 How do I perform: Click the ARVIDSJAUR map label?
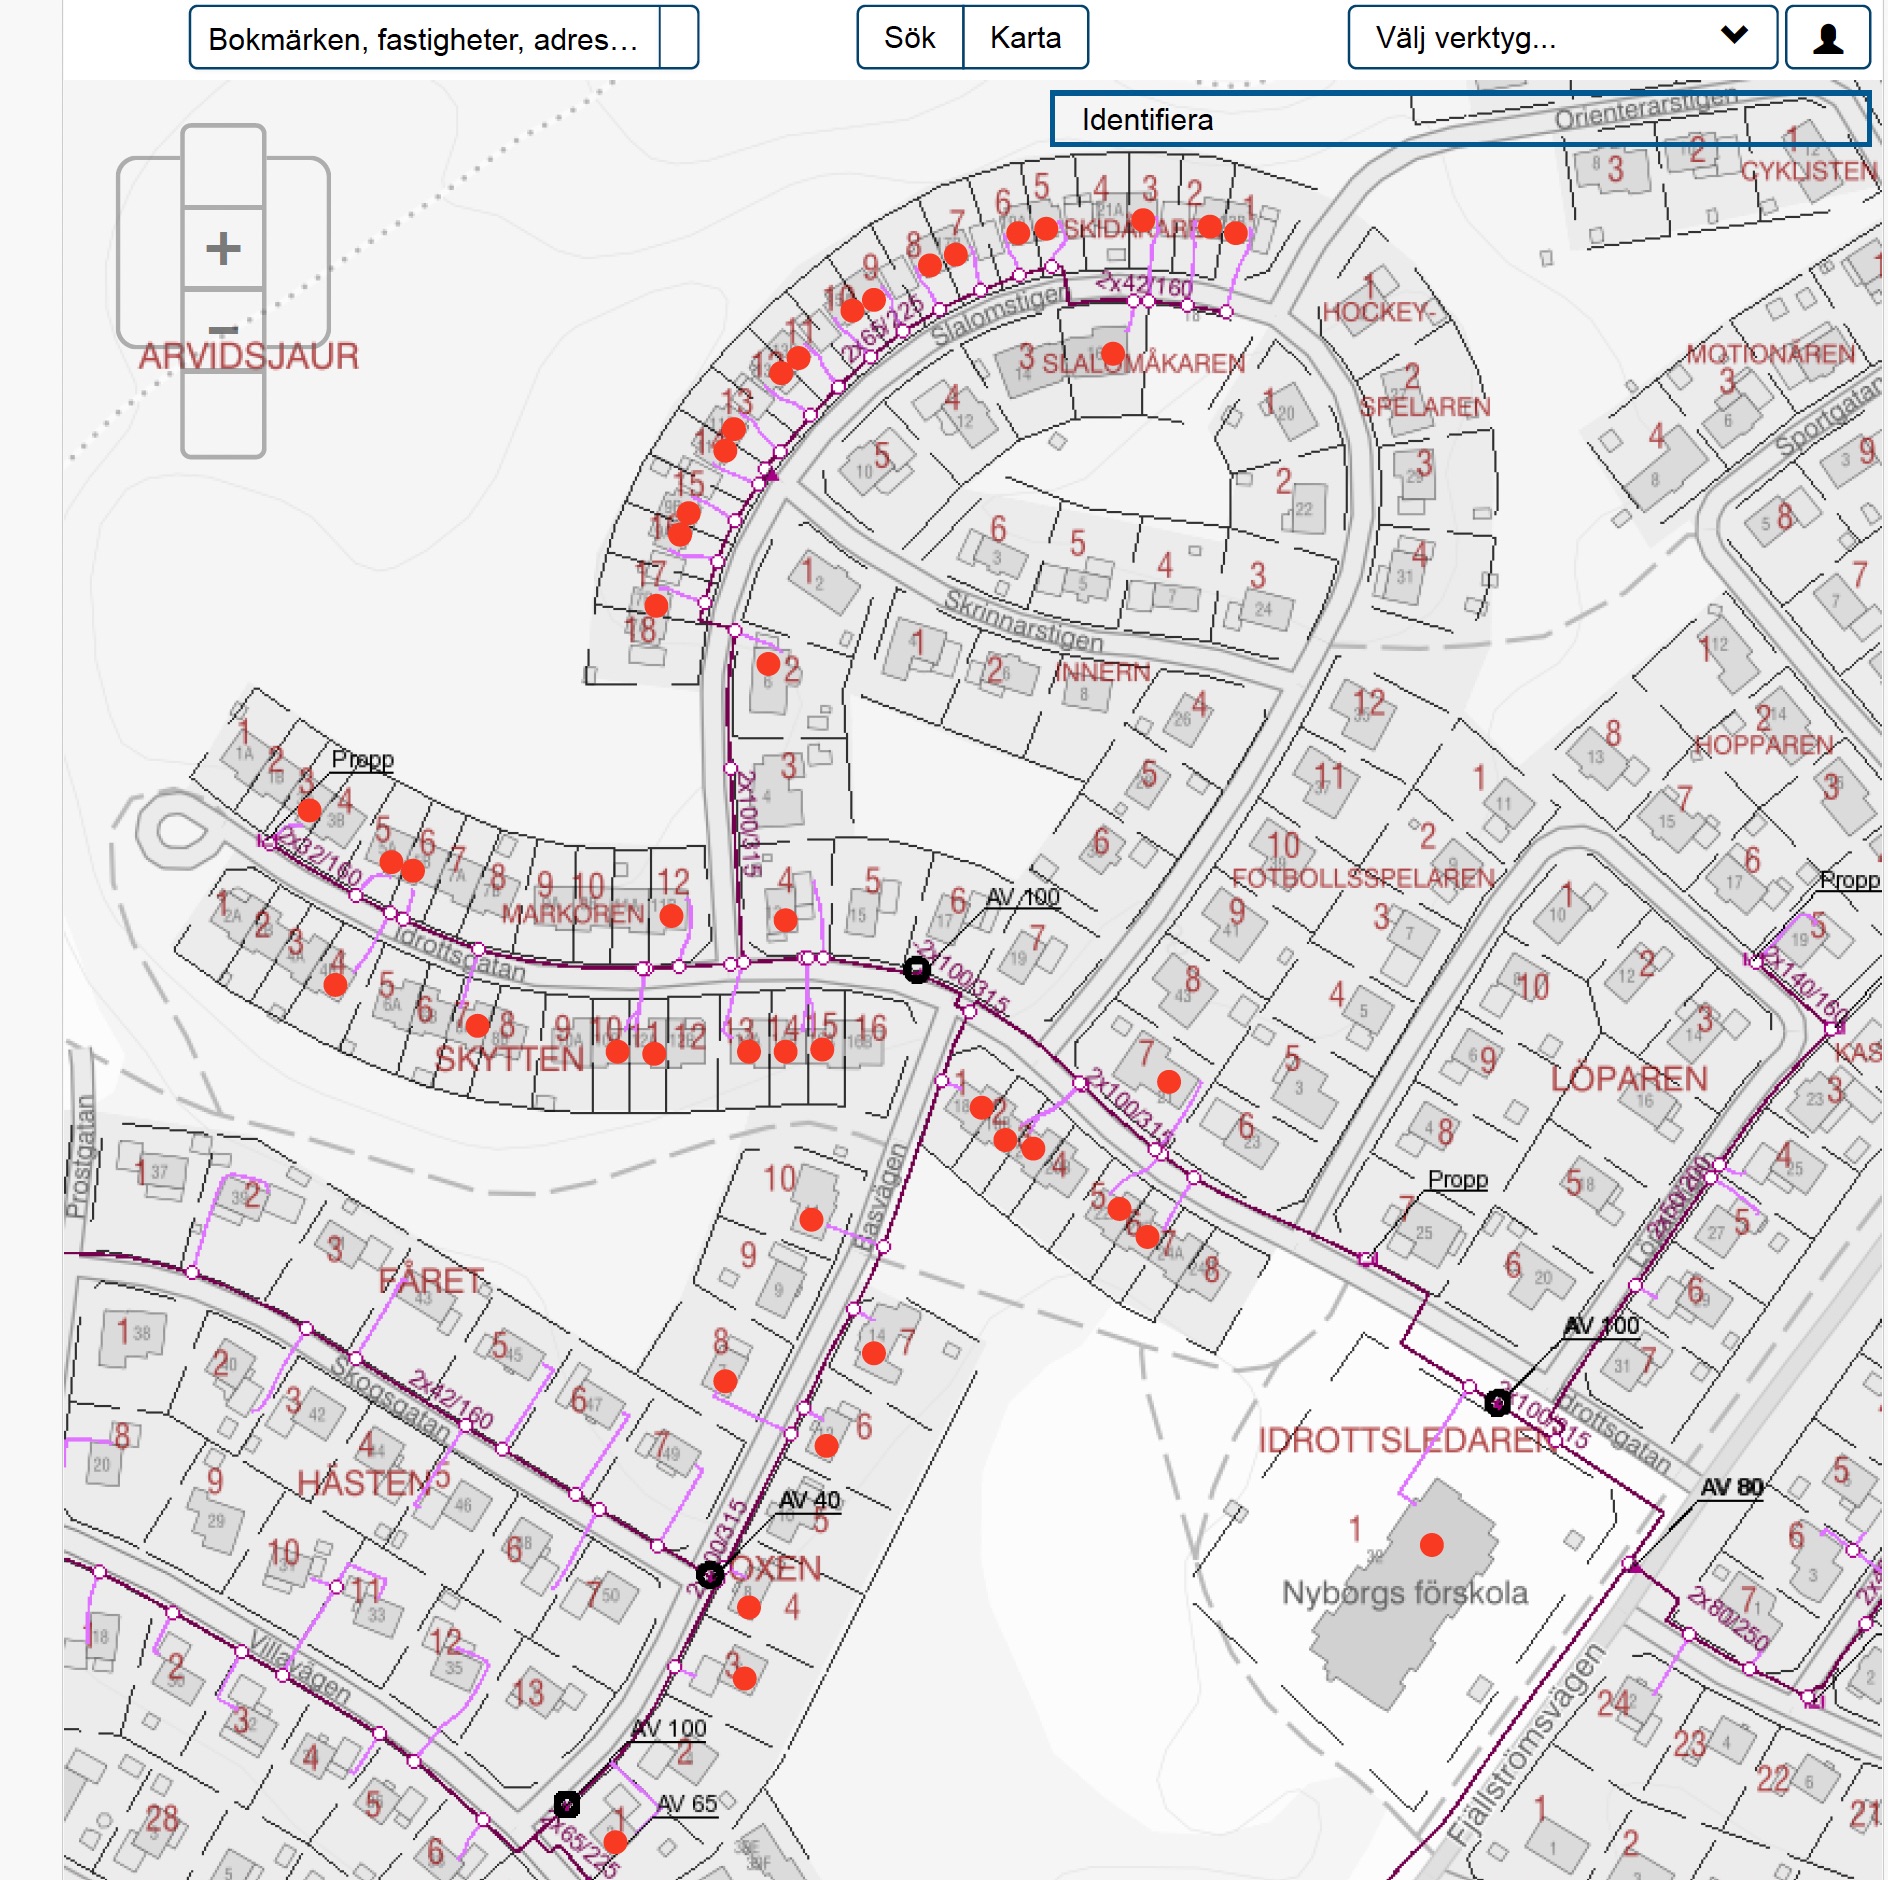[x=248, y=356]
